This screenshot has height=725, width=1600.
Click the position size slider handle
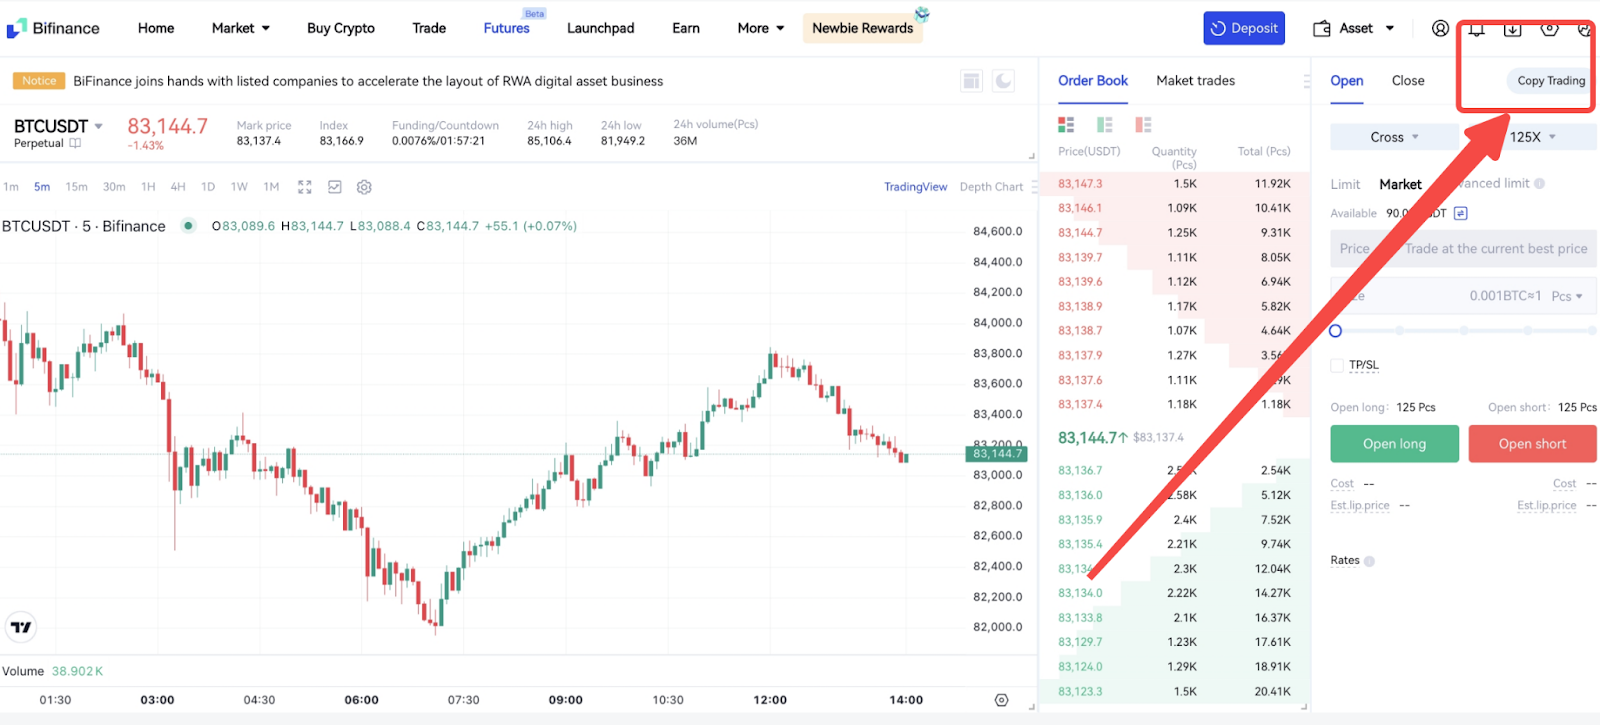pos(1335,331)
